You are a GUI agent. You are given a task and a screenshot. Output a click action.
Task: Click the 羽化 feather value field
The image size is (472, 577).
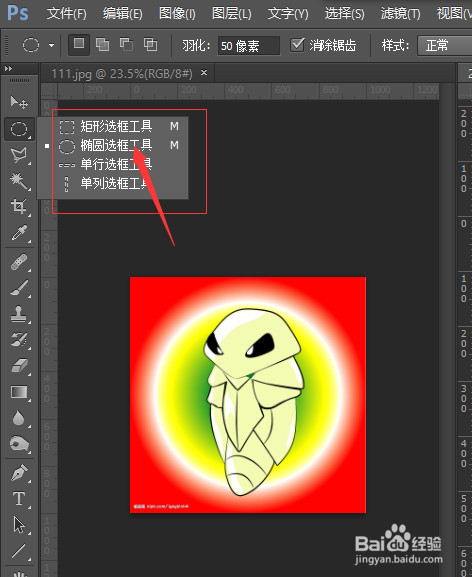[x=248, y=46]
